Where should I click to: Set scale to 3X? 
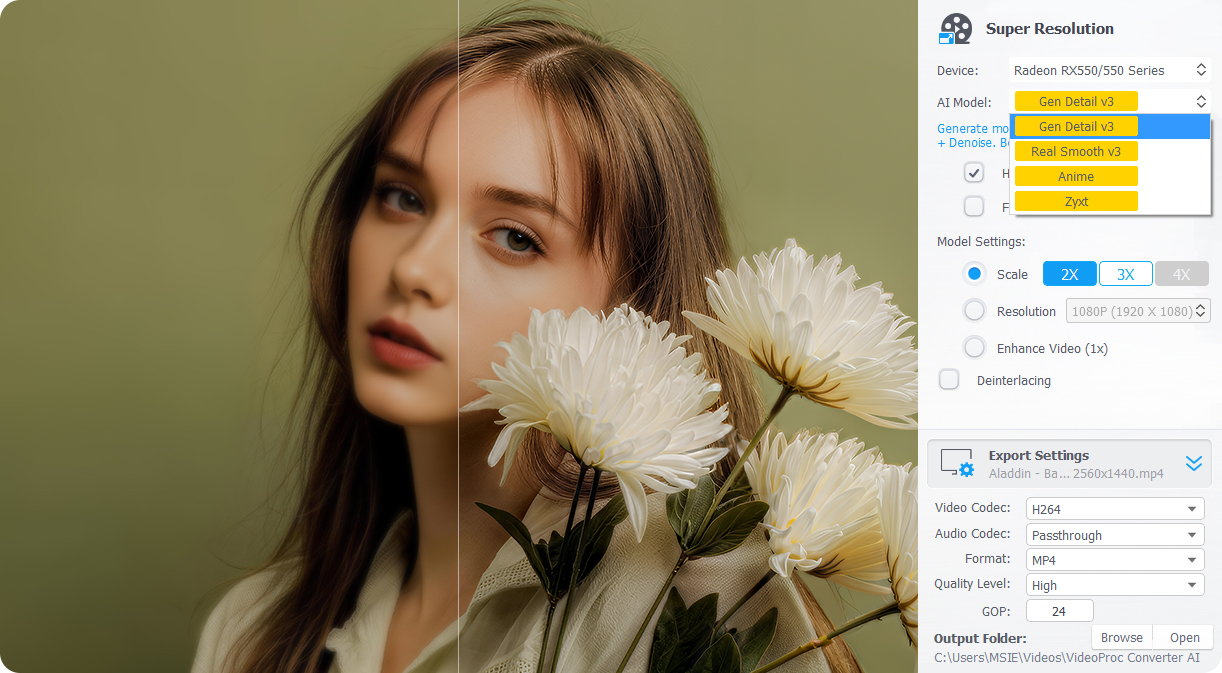(x=1126, y=274)
